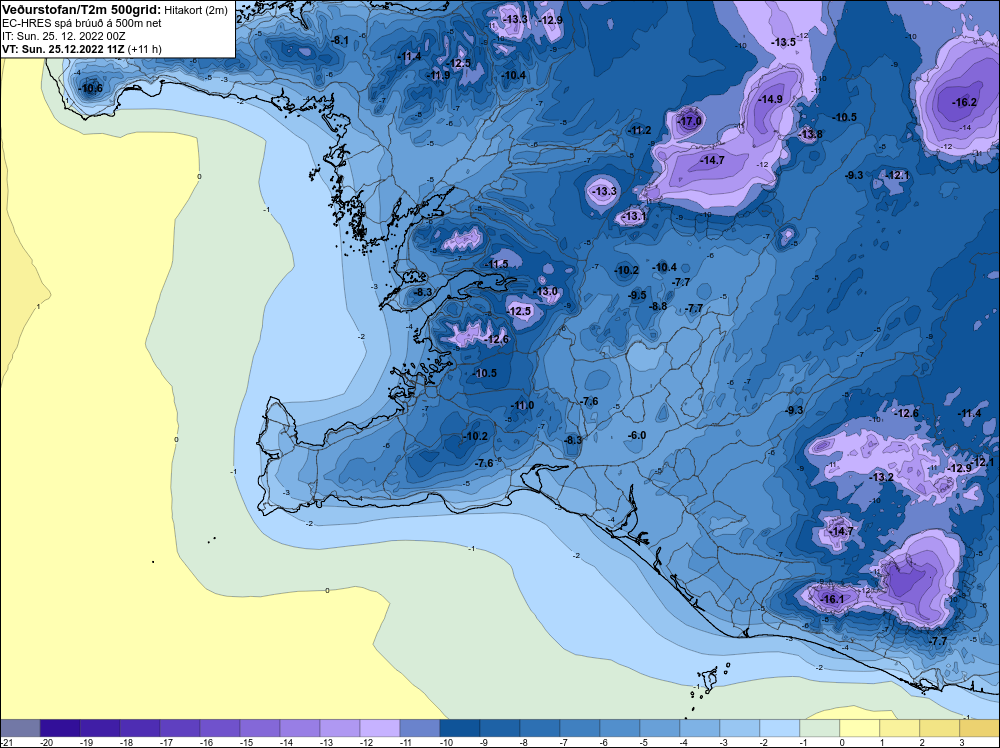Select legend swatch between -14 and -13
Screen dimensions: 1000x748
300,728
